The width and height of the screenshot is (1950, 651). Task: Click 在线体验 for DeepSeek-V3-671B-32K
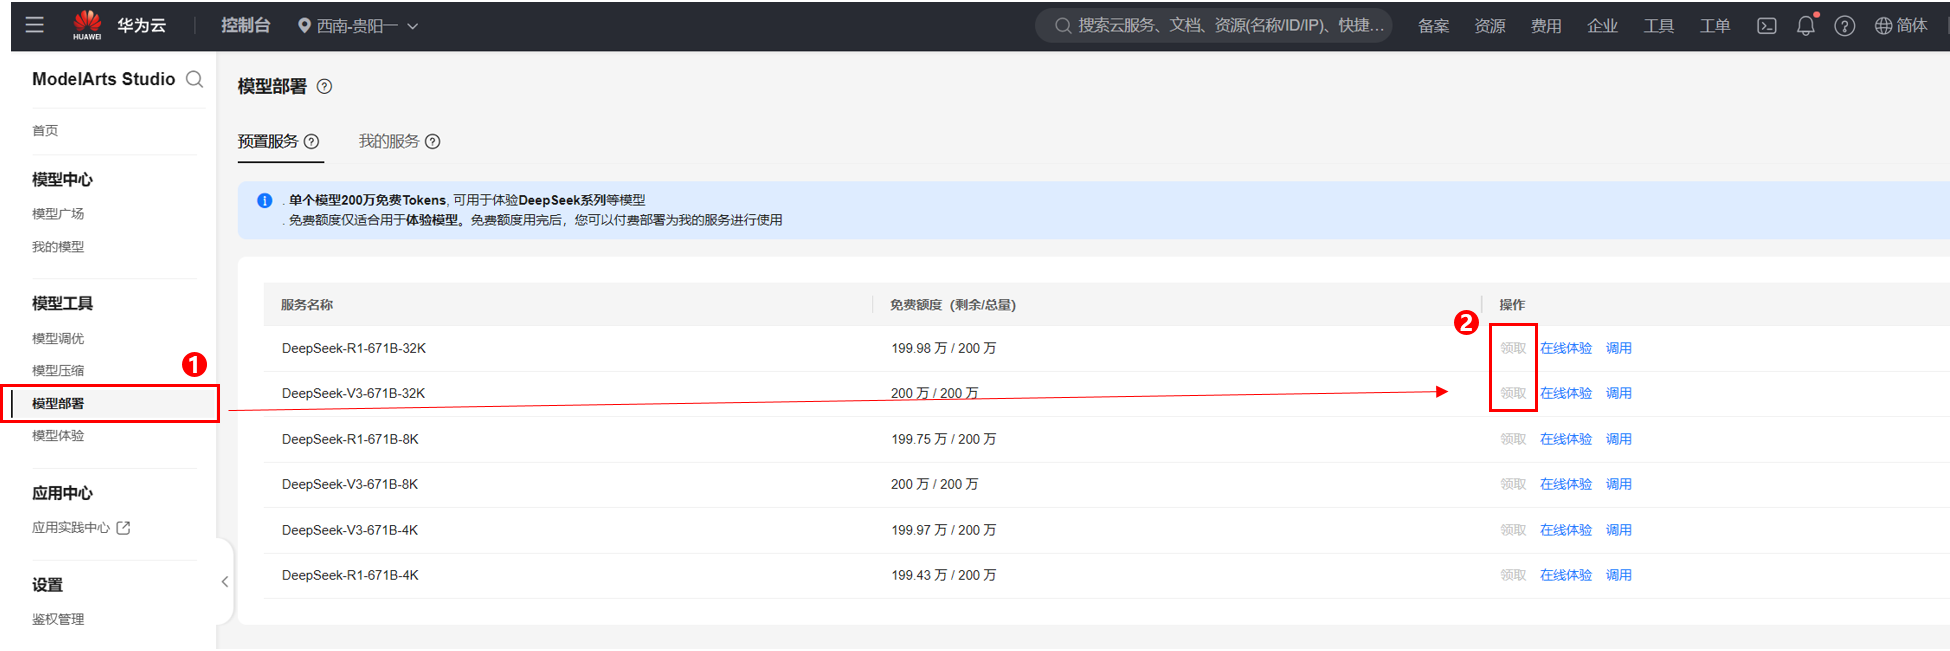tap(1566, 394)
